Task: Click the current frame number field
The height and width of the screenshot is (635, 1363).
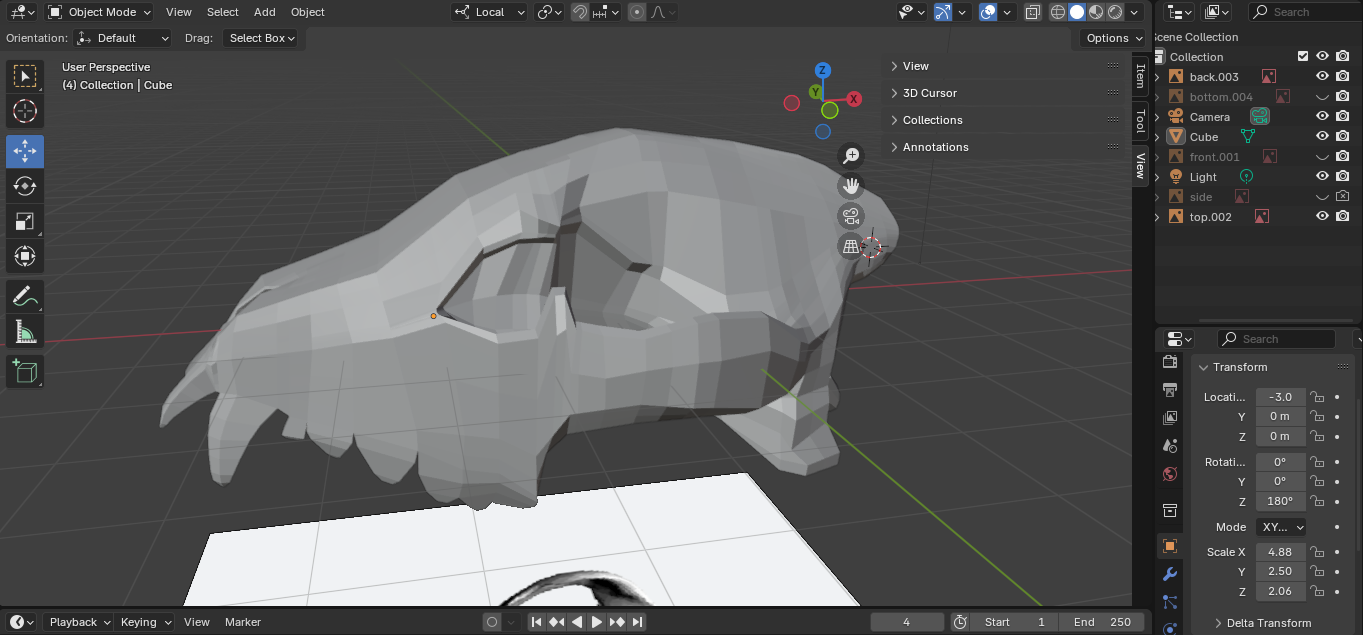Action: click(x=906, y=621)
